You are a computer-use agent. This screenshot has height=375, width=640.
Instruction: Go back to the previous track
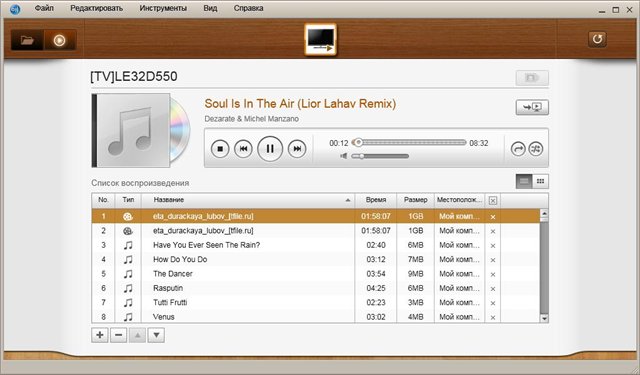[243, 149]
